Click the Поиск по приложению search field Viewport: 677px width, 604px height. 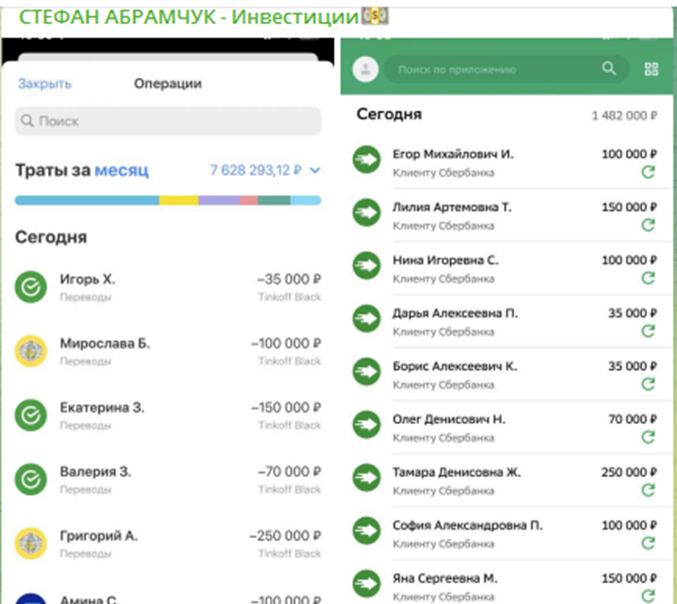point(506,69)
